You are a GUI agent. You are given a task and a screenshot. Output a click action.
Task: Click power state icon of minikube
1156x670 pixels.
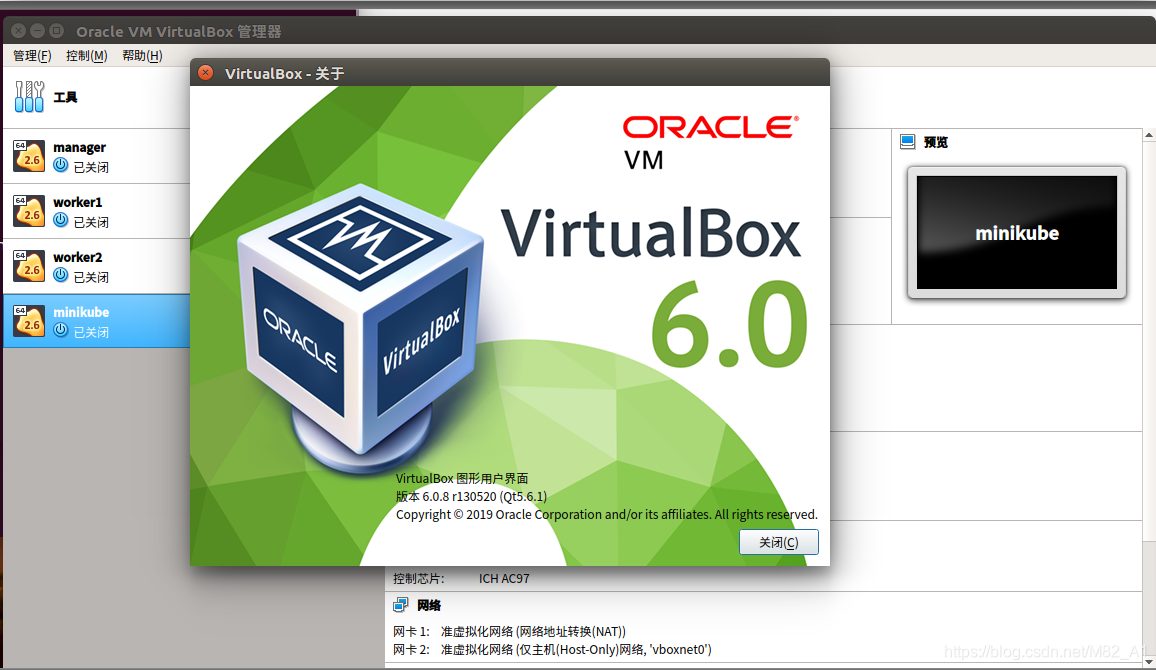coord(60,331)
